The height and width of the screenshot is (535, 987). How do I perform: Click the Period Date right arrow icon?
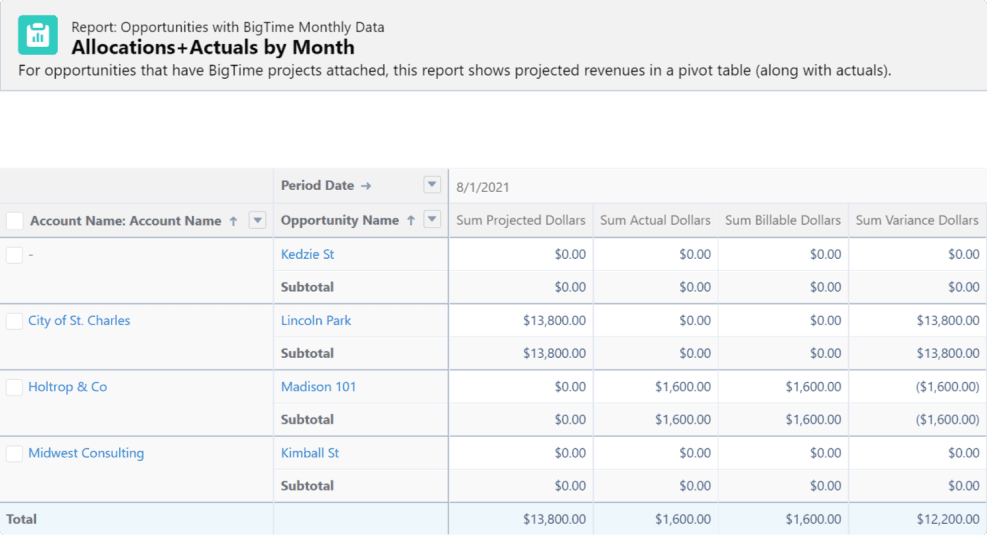tap(366, 186)
